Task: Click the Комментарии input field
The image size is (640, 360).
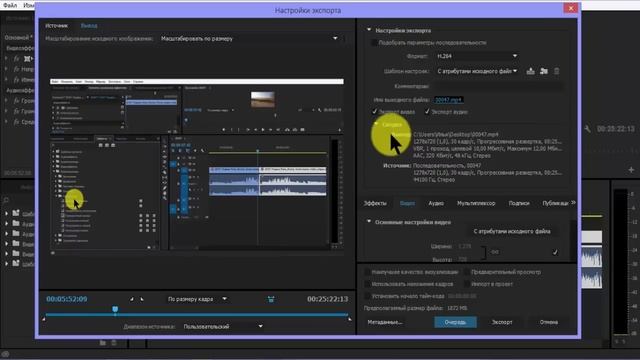Action: pyautogui.click(x=498, y=86)
